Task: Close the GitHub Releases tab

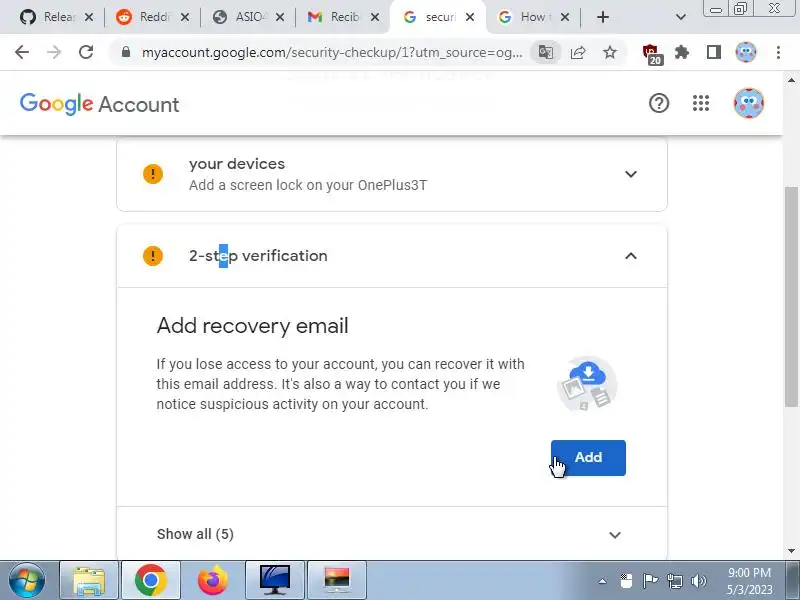Action: (89, 17)
